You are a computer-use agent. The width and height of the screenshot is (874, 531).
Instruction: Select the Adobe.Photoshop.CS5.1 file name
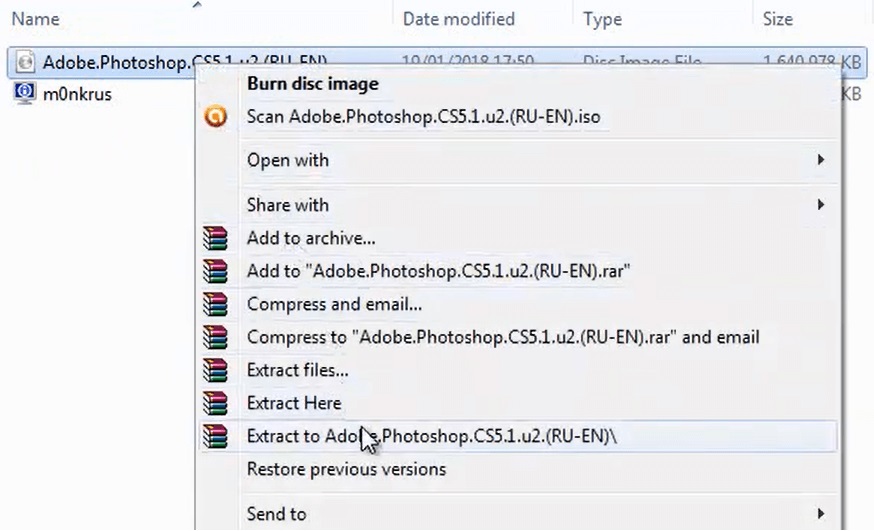(184, 61)
